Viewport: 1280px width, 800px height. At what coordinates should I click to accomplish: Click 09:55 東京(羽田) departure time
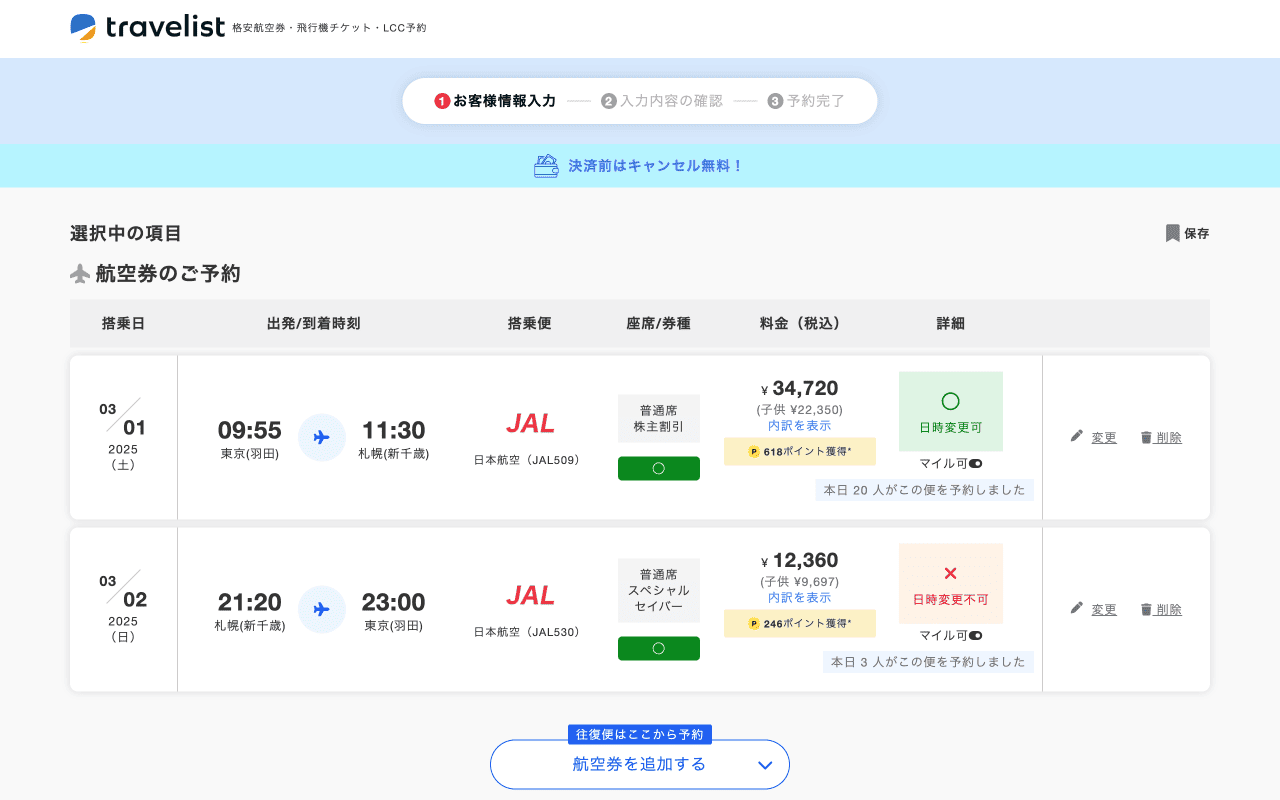pos(250,439)
